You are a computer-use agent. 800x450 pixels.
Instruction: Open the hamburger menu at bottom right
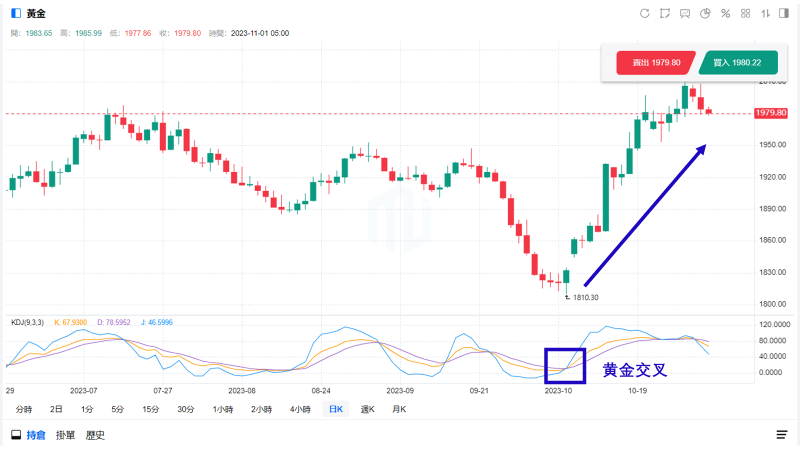click(x=782, y=435)
